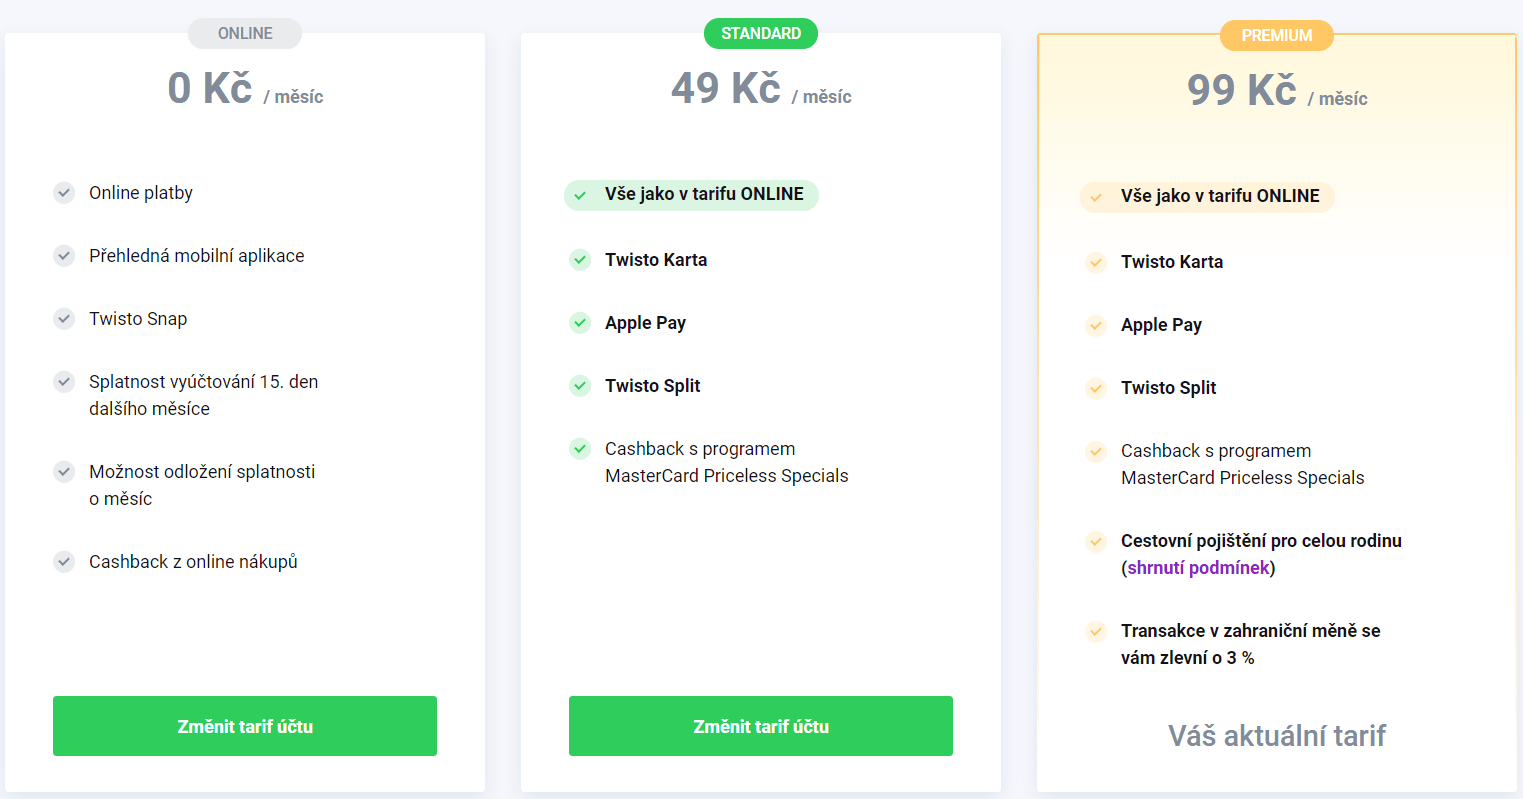Select the green STANDARD plan badge
This screenshot has height=799, width=1523.
761,34
